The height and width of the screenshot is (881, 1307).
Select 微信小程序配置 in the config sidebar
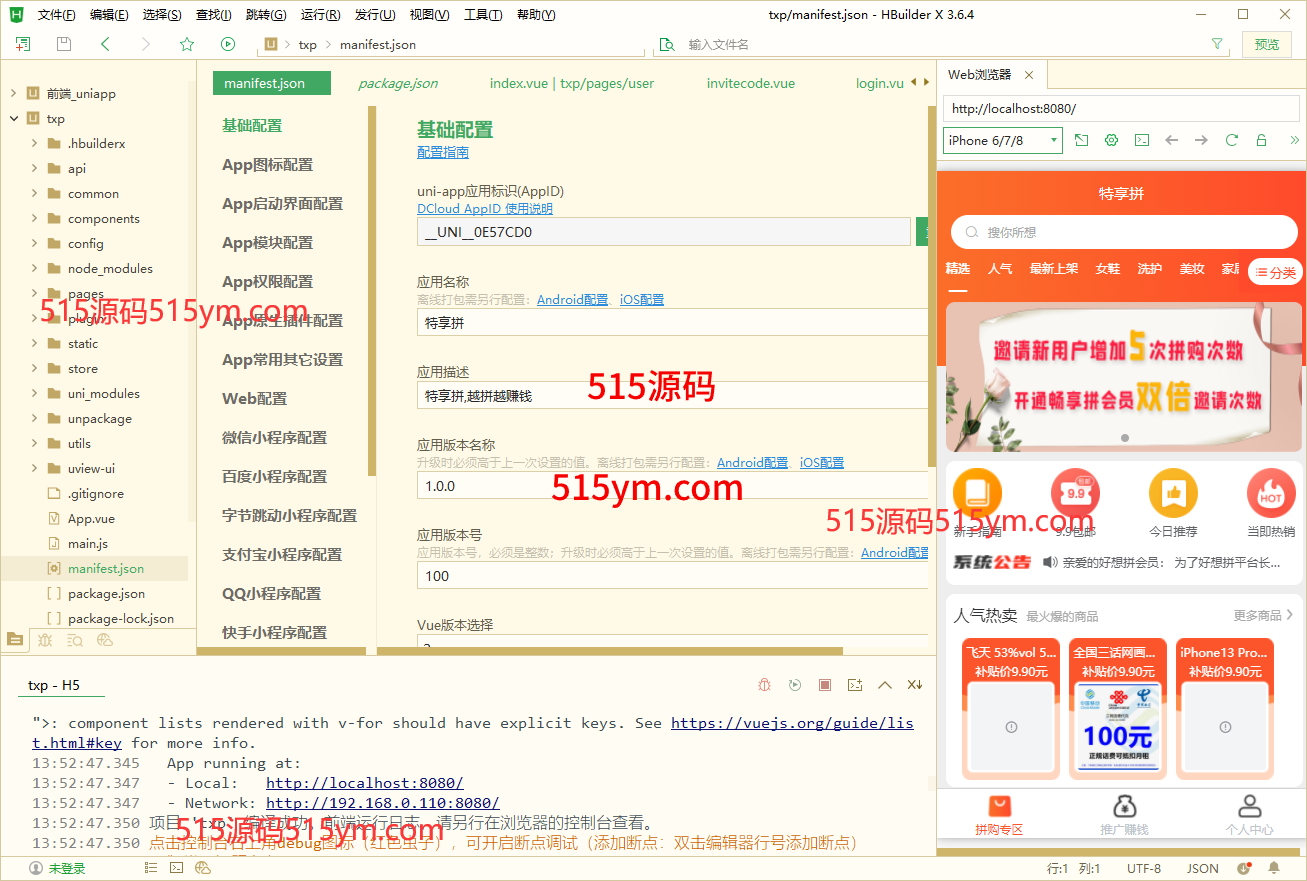(274, 437)
